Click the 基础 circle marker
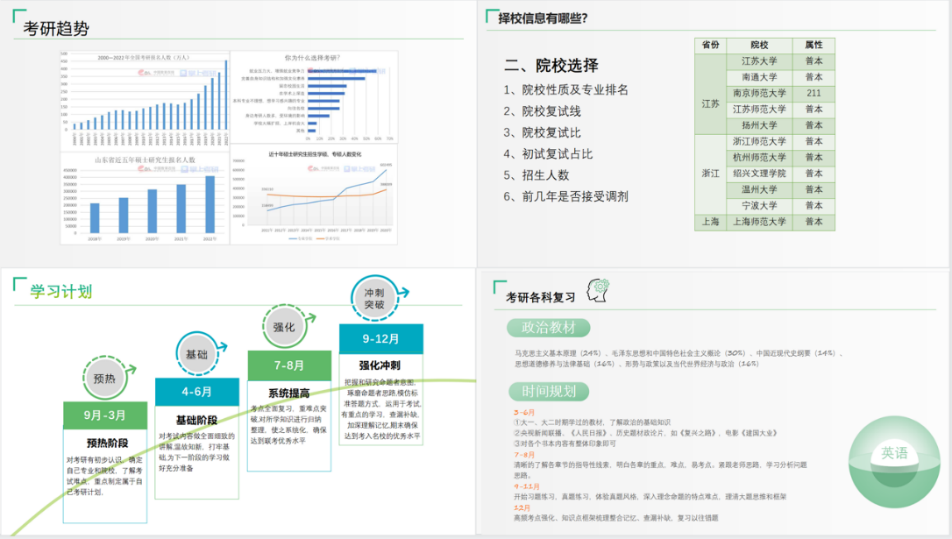This screenshot has height=539, width=952. [x=196, y=354]
